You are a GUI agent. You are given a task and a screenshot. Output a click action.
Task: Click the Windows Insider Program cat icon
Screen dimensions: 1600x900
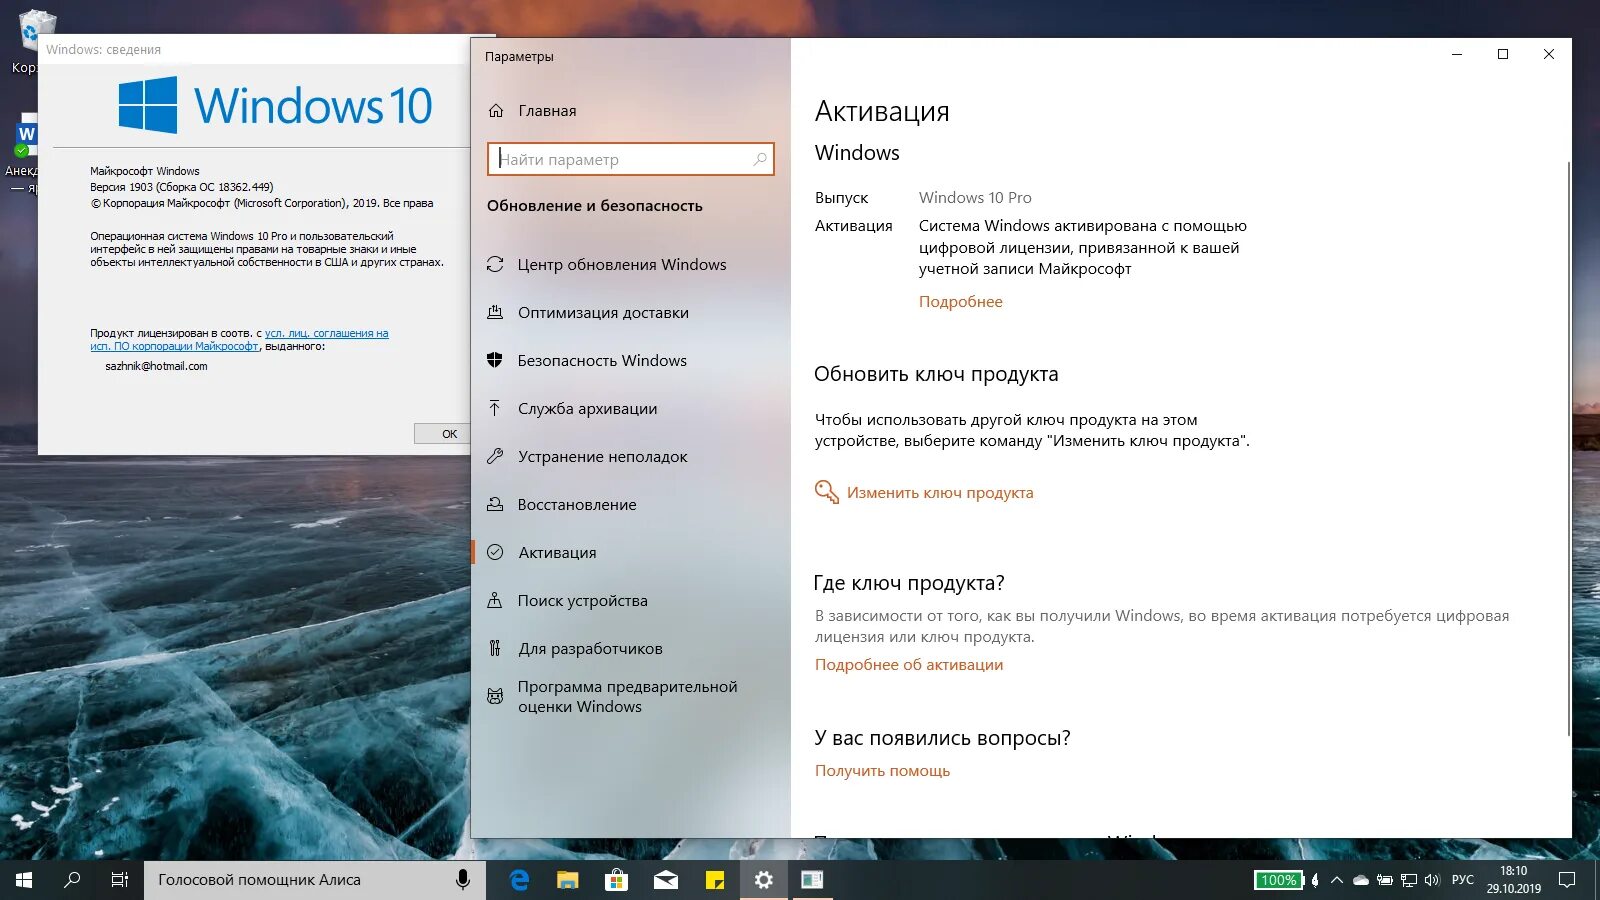[x=494, y=696]
